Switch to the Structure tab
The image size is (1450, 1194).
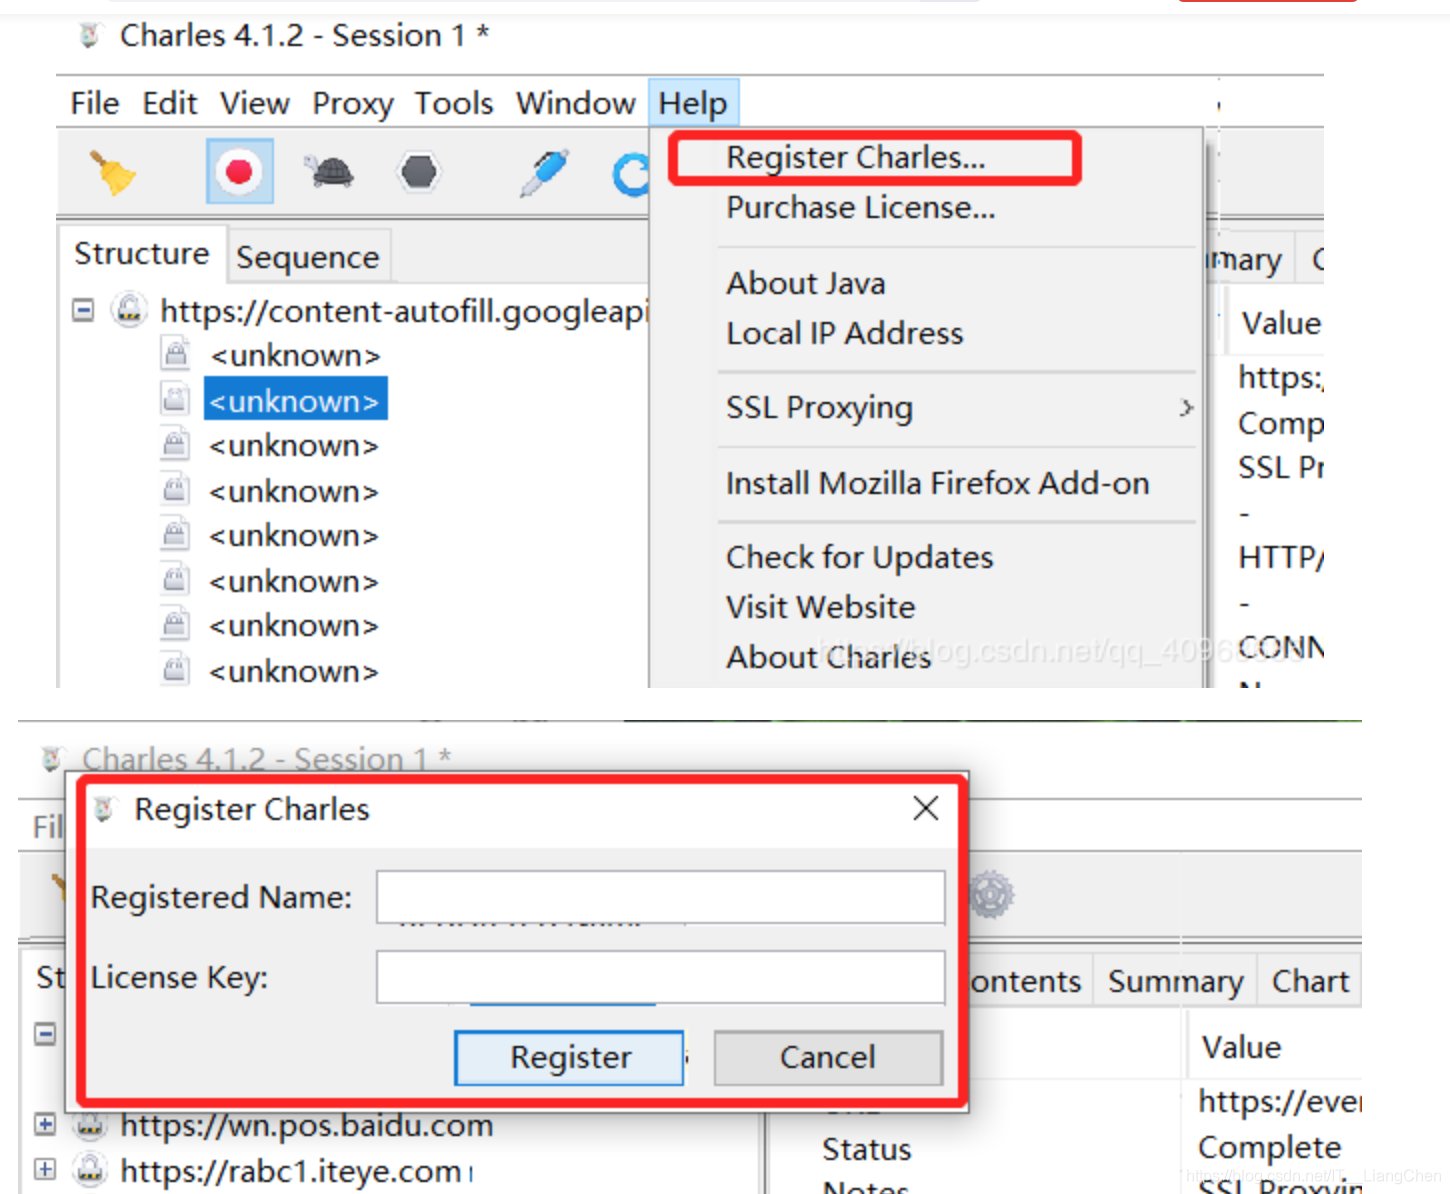coord(142,254)
